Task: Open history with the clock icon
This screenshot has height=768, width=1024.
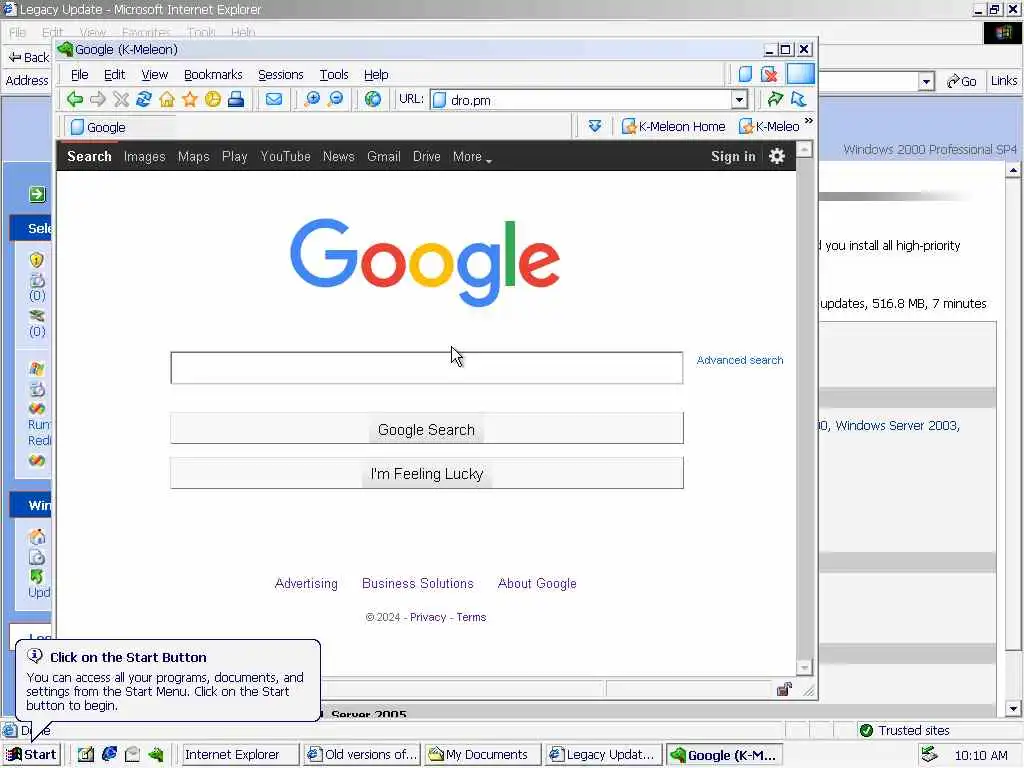Action: pos(213,99)
